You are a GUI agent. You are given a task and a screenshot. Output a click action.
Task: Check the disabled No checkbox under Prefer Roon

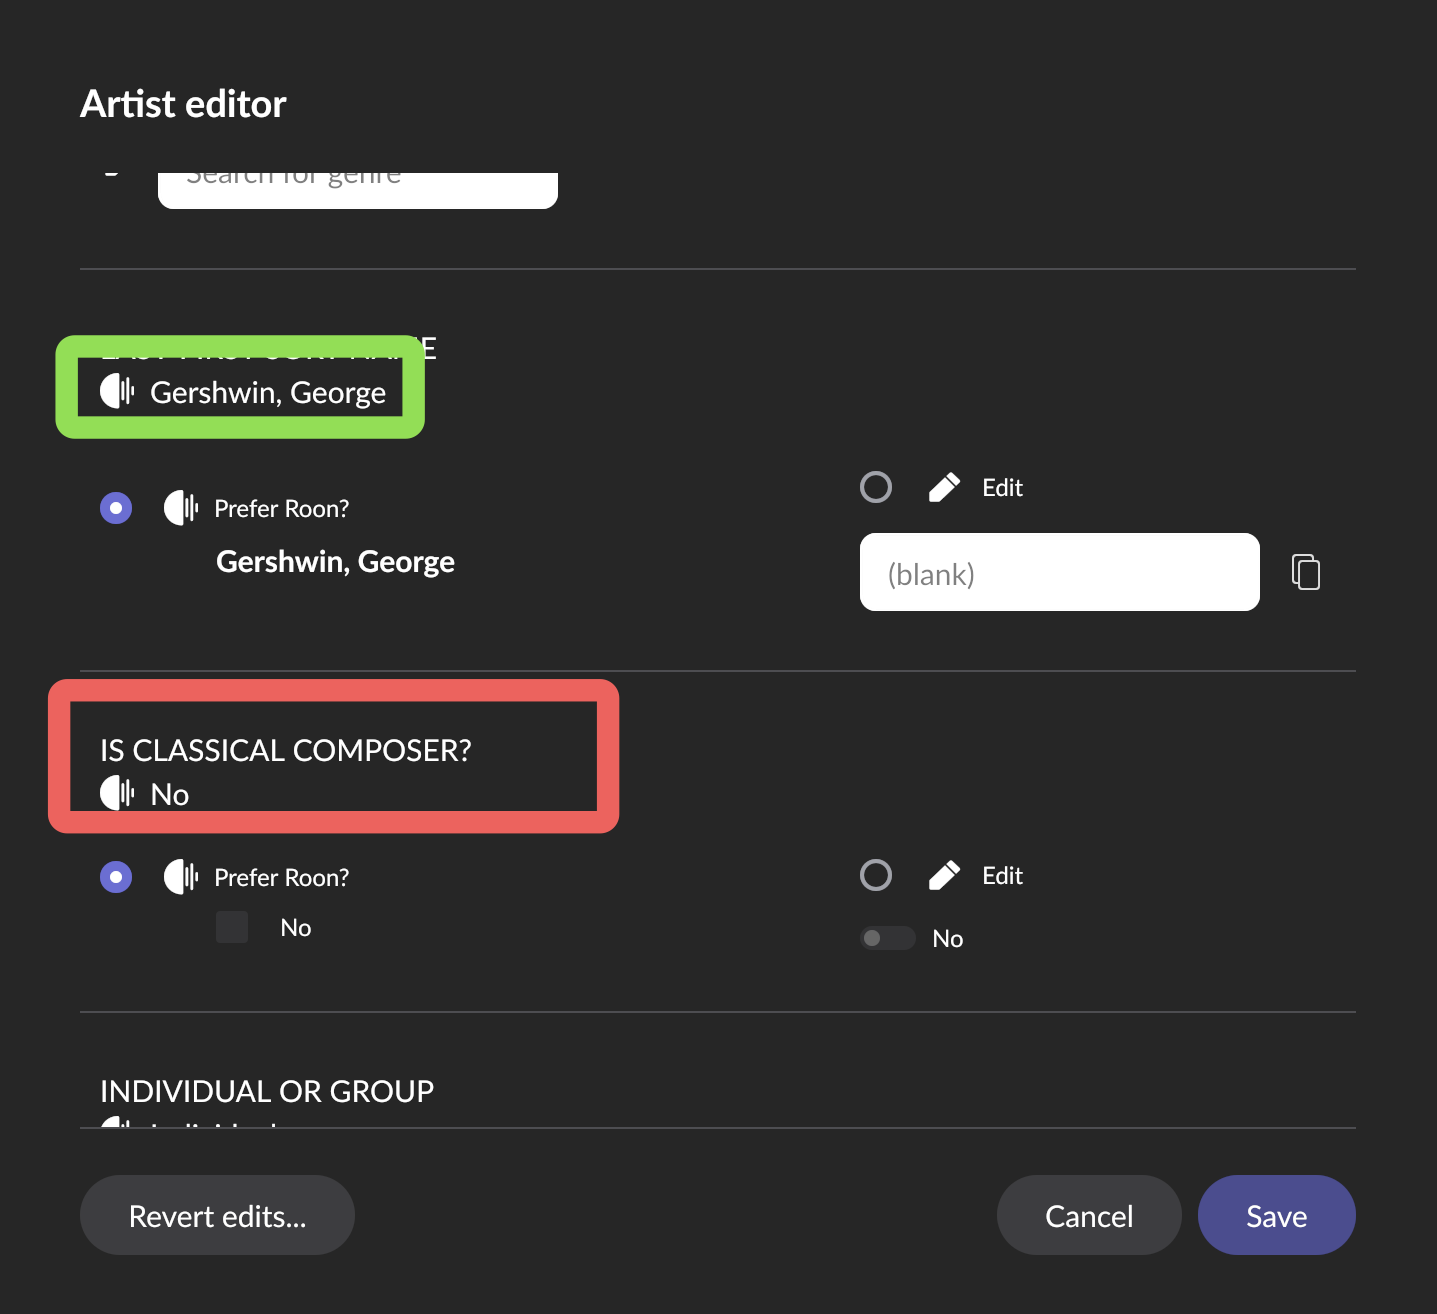click(232, 927)
